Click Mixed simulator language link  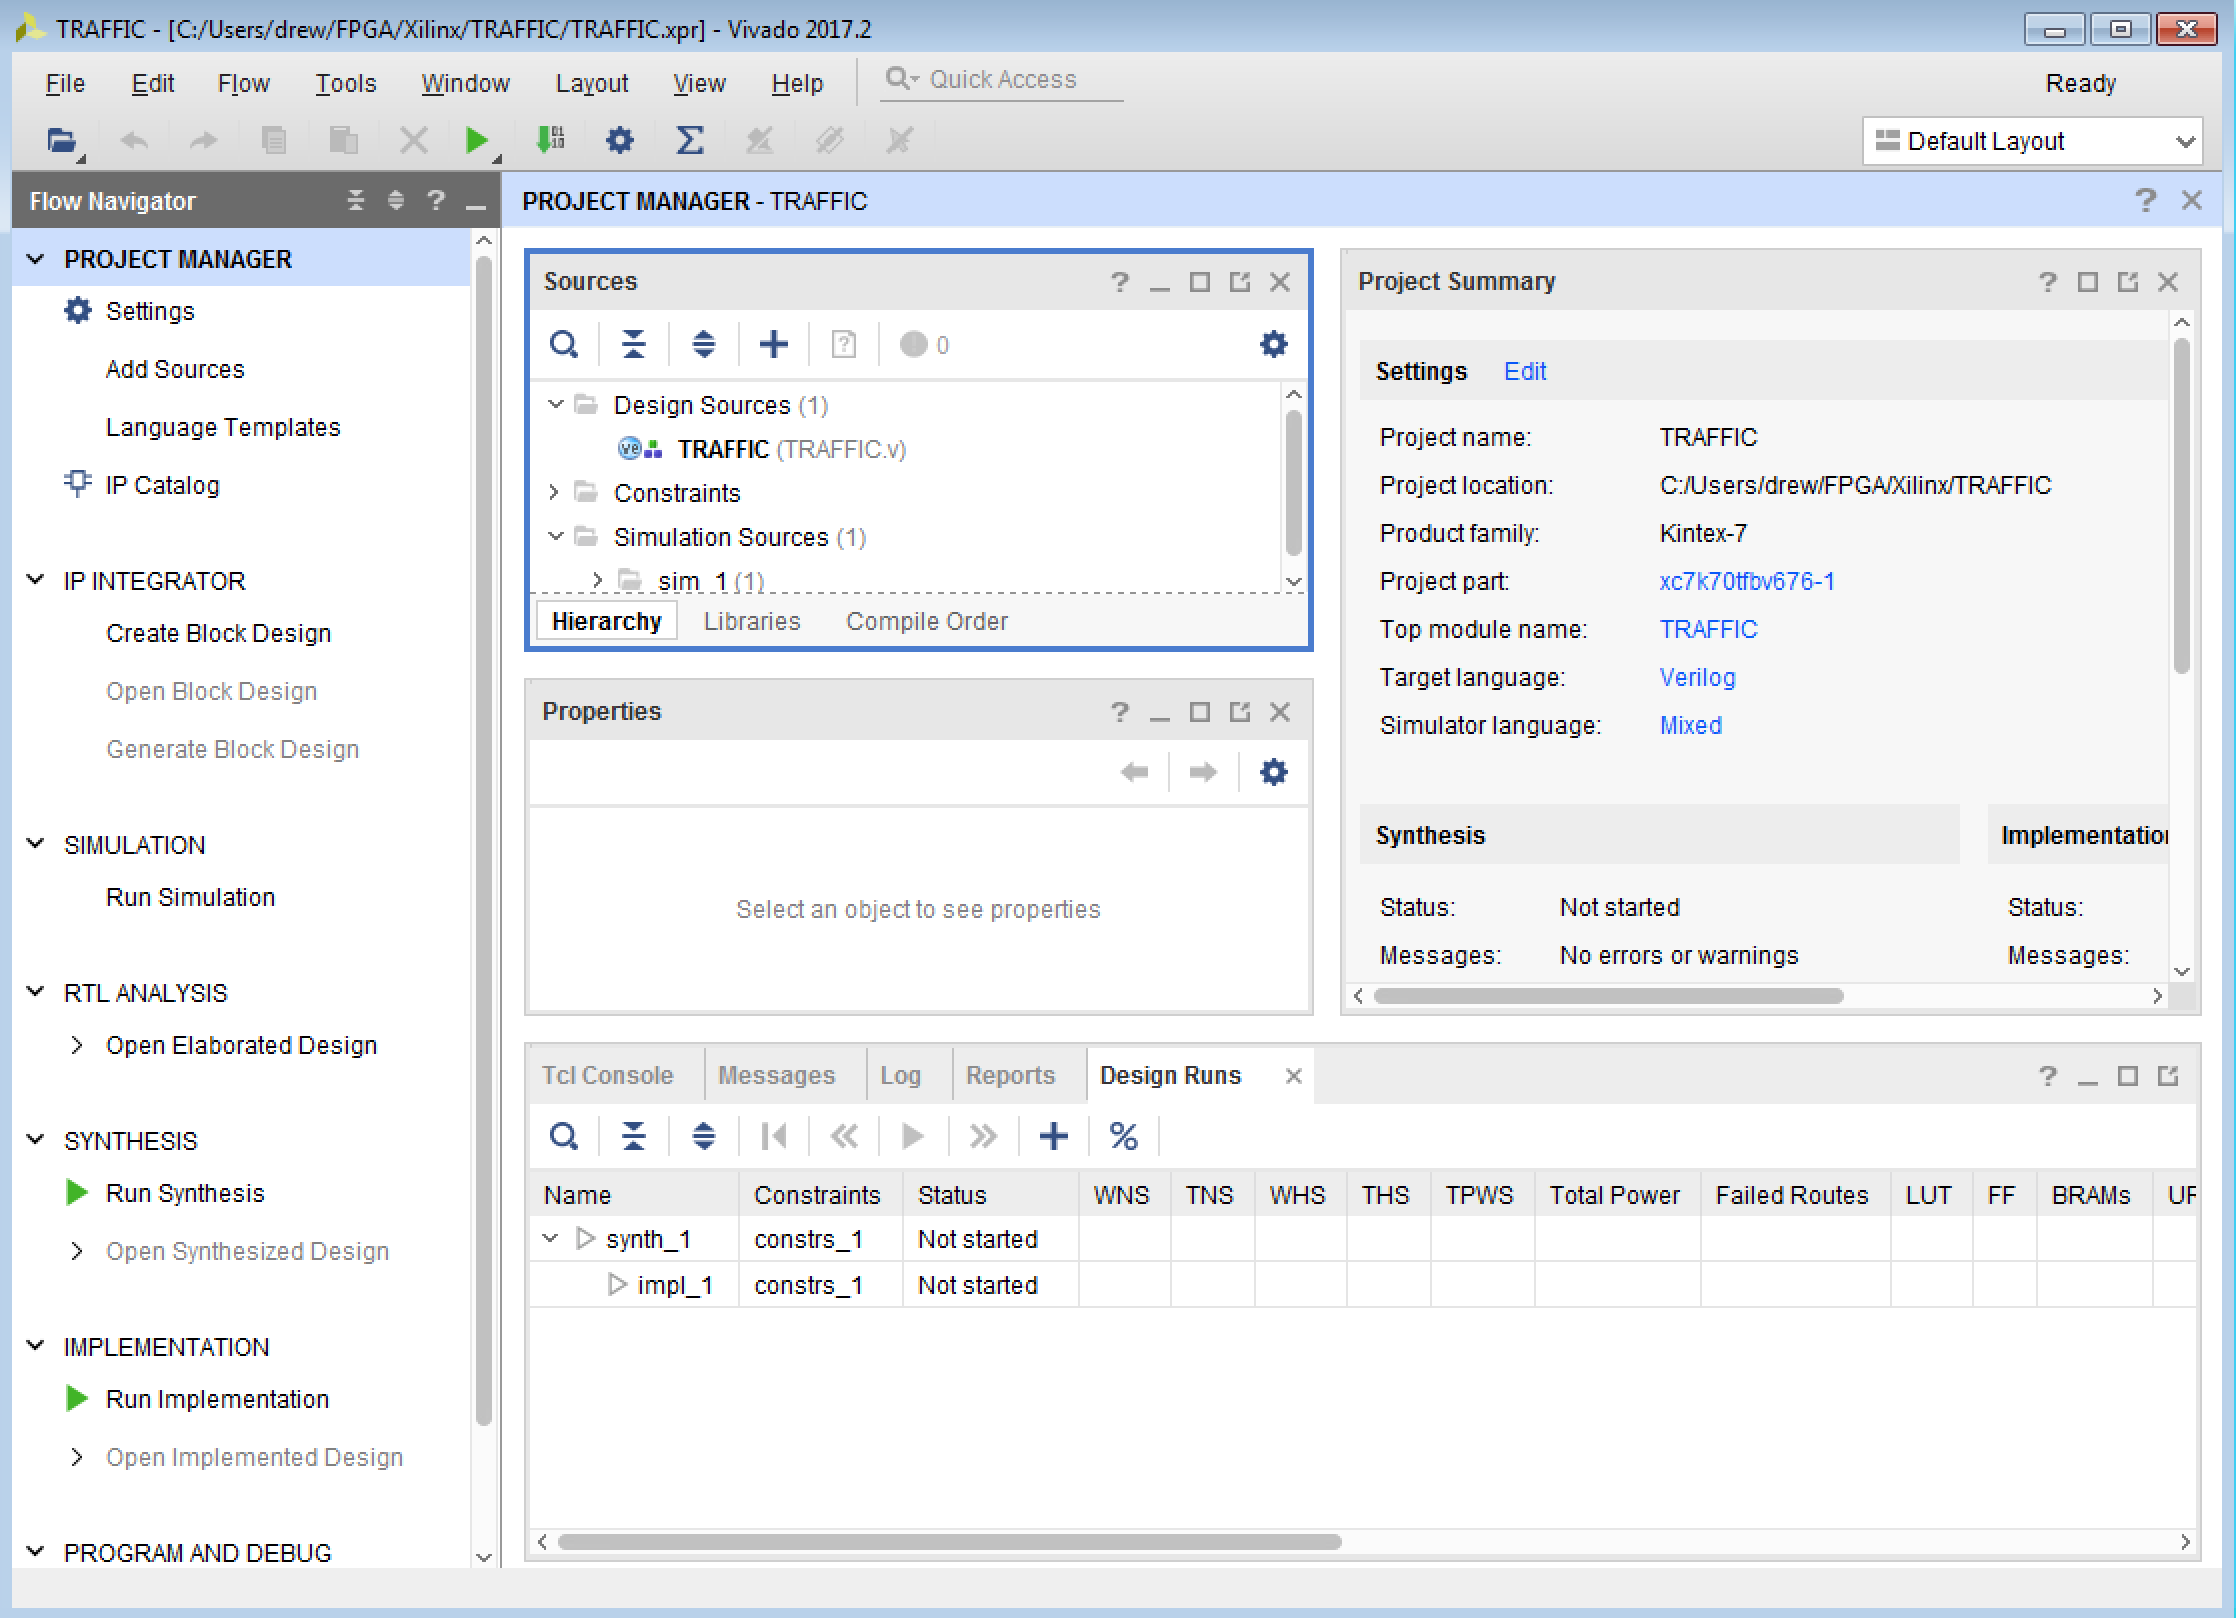click(x=1690, y=725)
